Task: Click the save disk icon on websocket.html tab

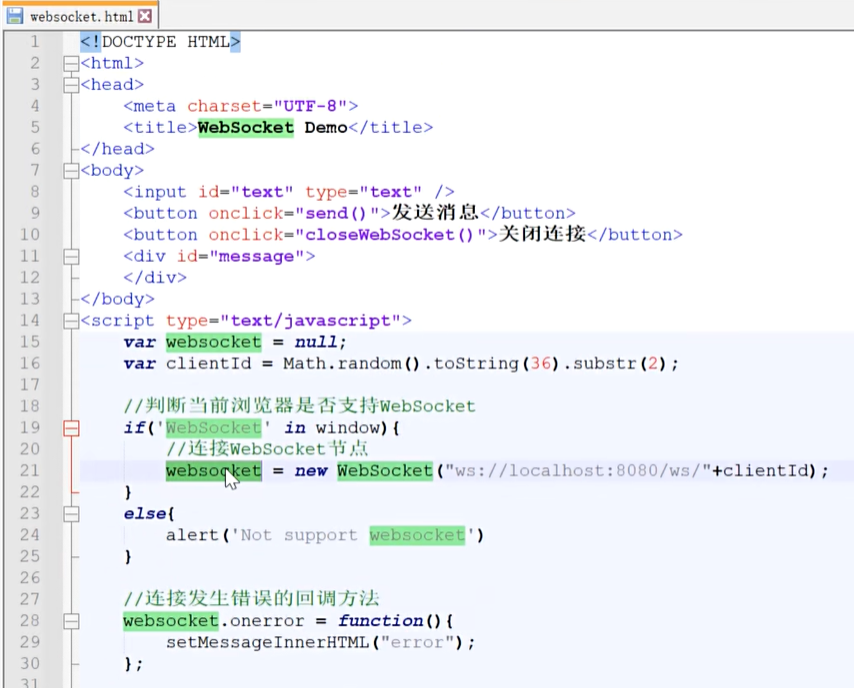Action: tap(14, 16)
